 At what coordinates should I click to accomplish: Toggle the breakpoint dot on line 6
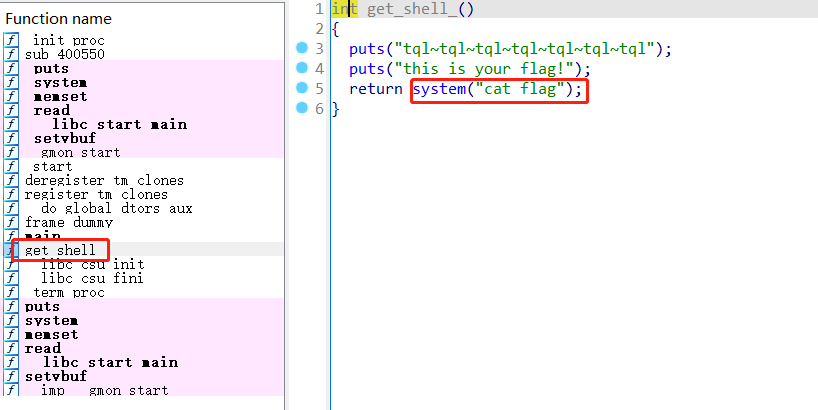pyautogui.click(x=302, y=108)
